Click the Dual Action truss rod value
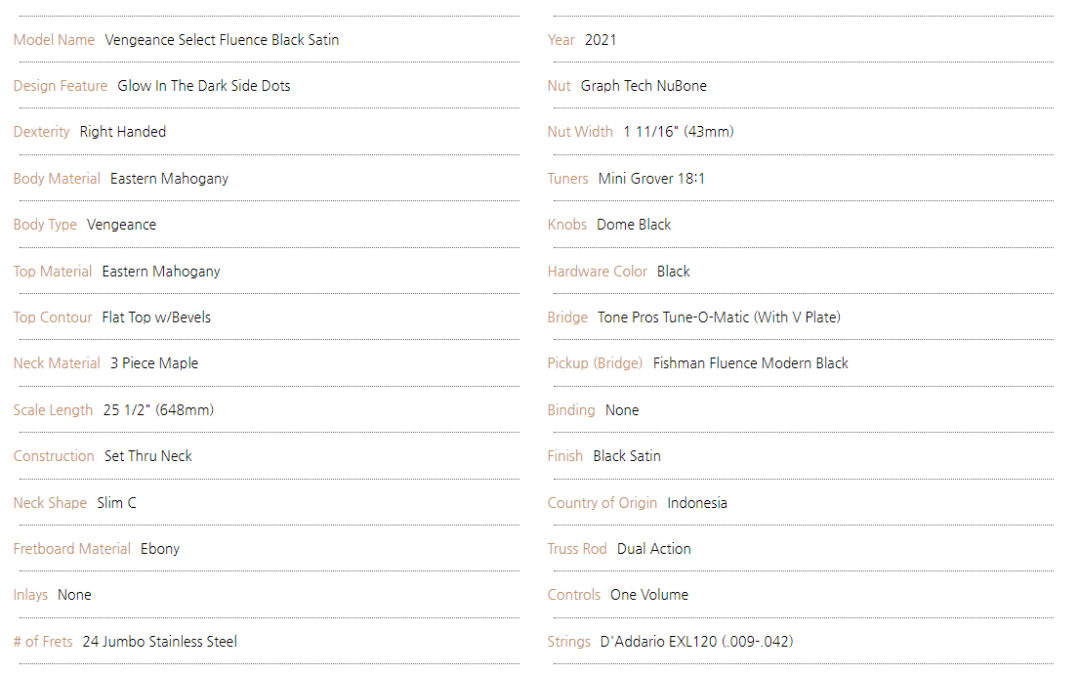 tap(654, 549)
